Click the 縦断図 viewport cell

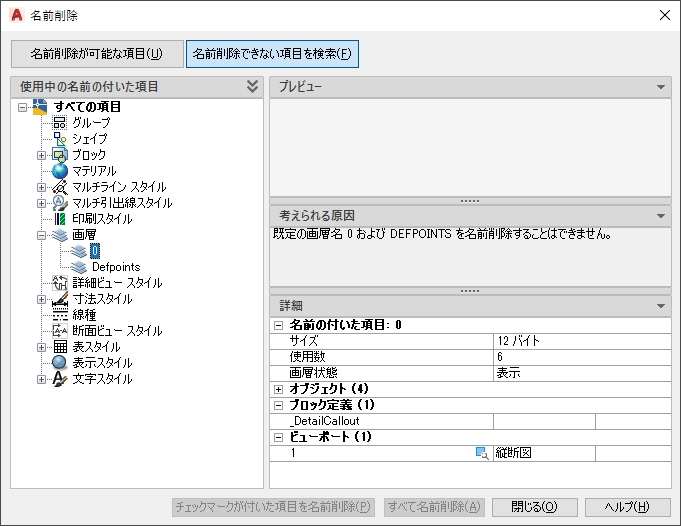coord(544,453)
